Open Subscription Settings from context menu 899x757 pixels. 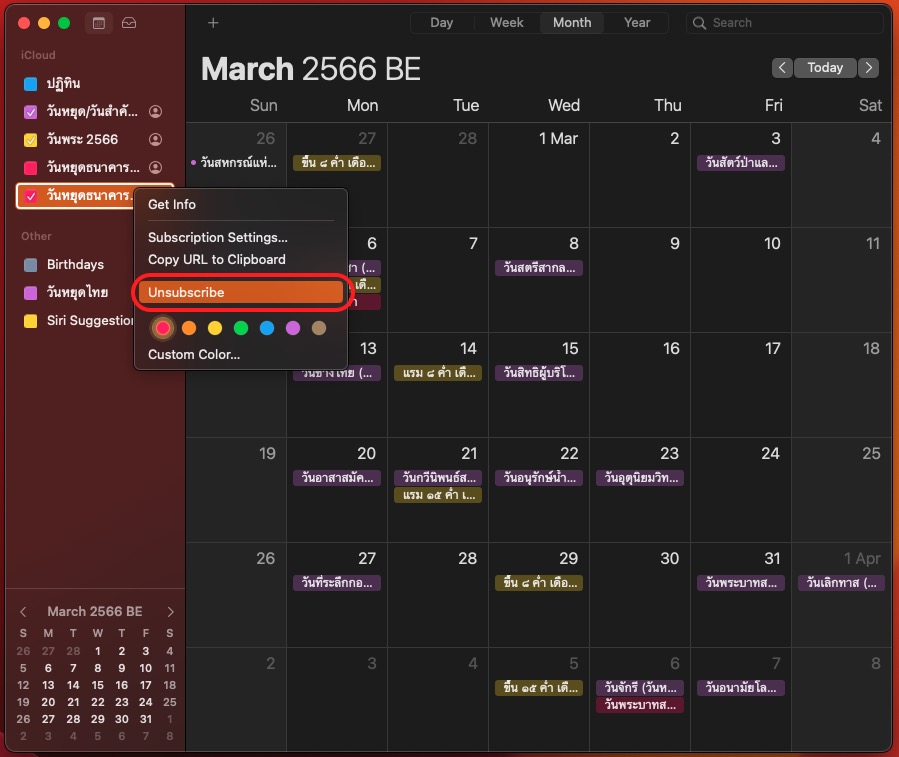pos(218,238)
